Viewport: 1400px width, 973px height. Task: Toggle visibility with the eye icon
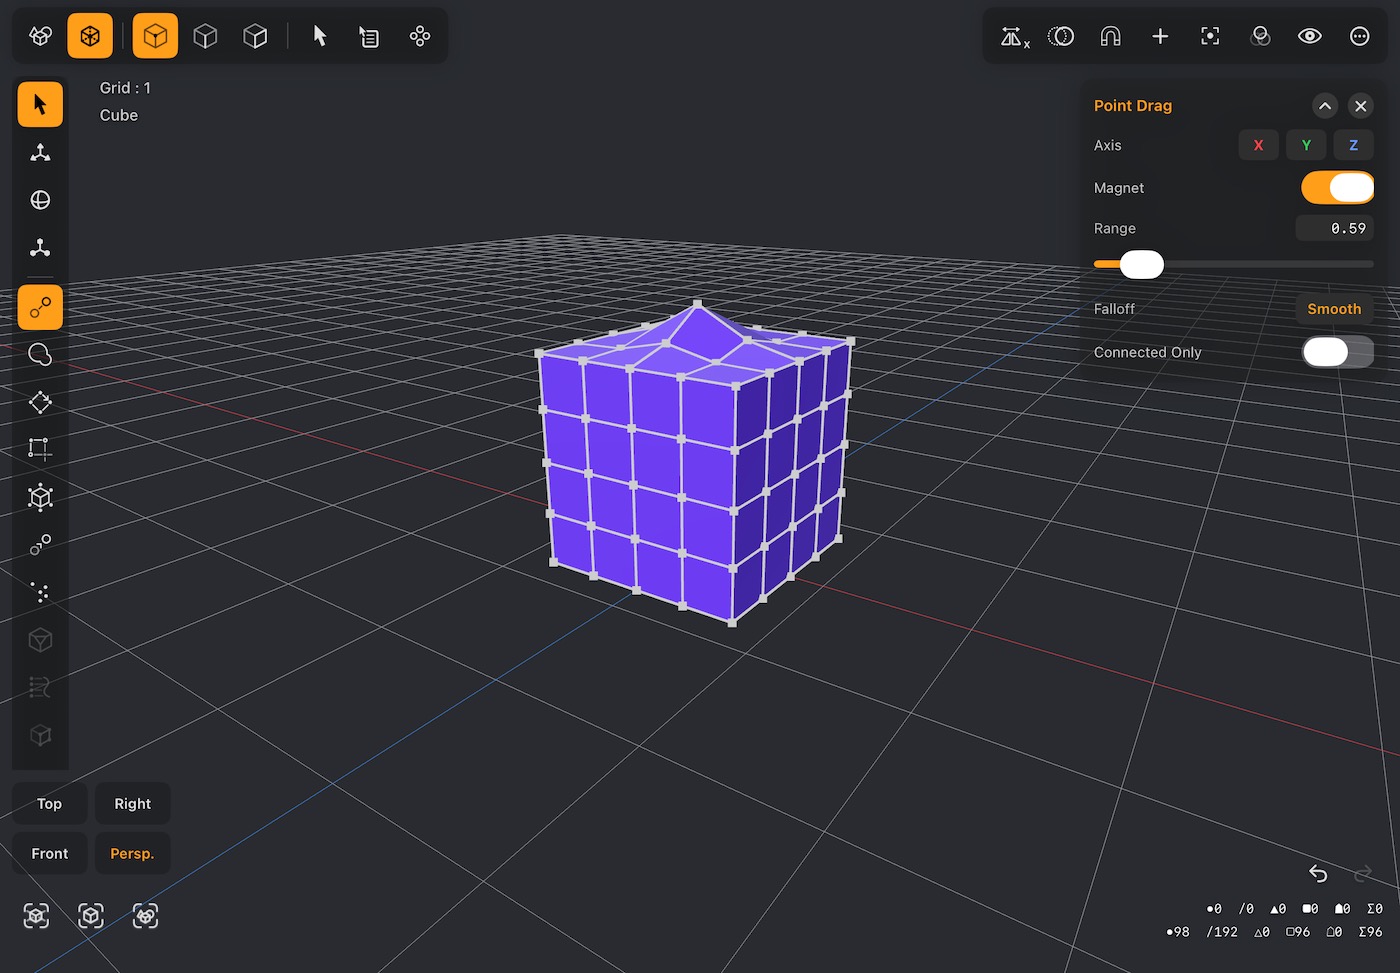[1310, 37]
